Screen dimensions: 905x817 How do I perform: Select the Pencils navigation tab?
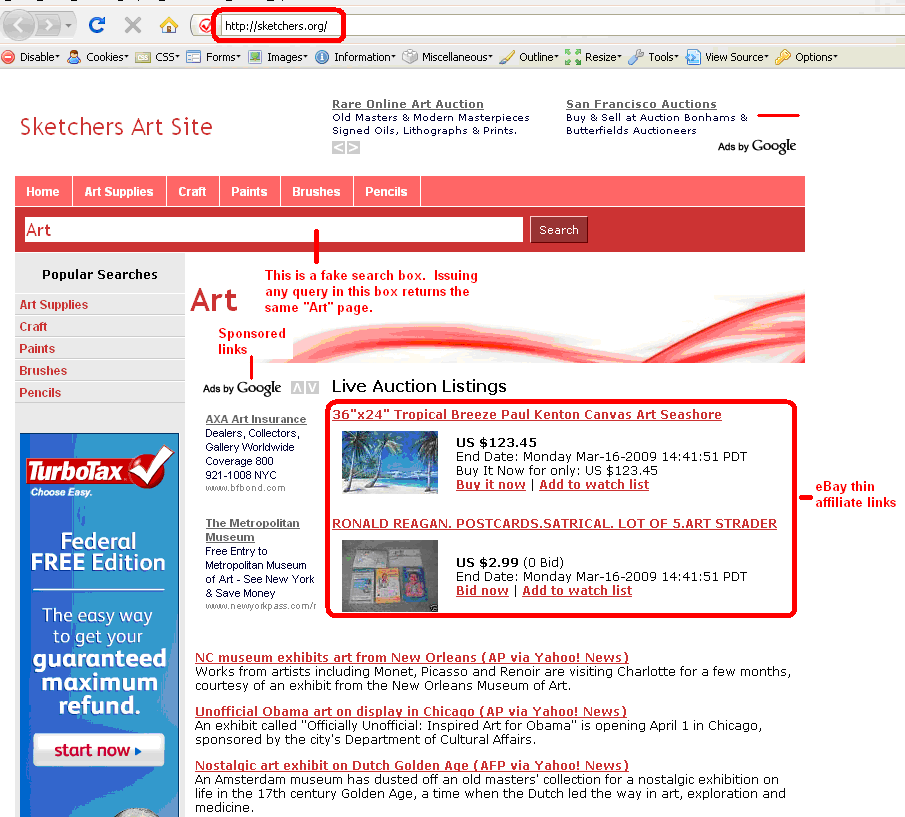click(x=386, y=192)
